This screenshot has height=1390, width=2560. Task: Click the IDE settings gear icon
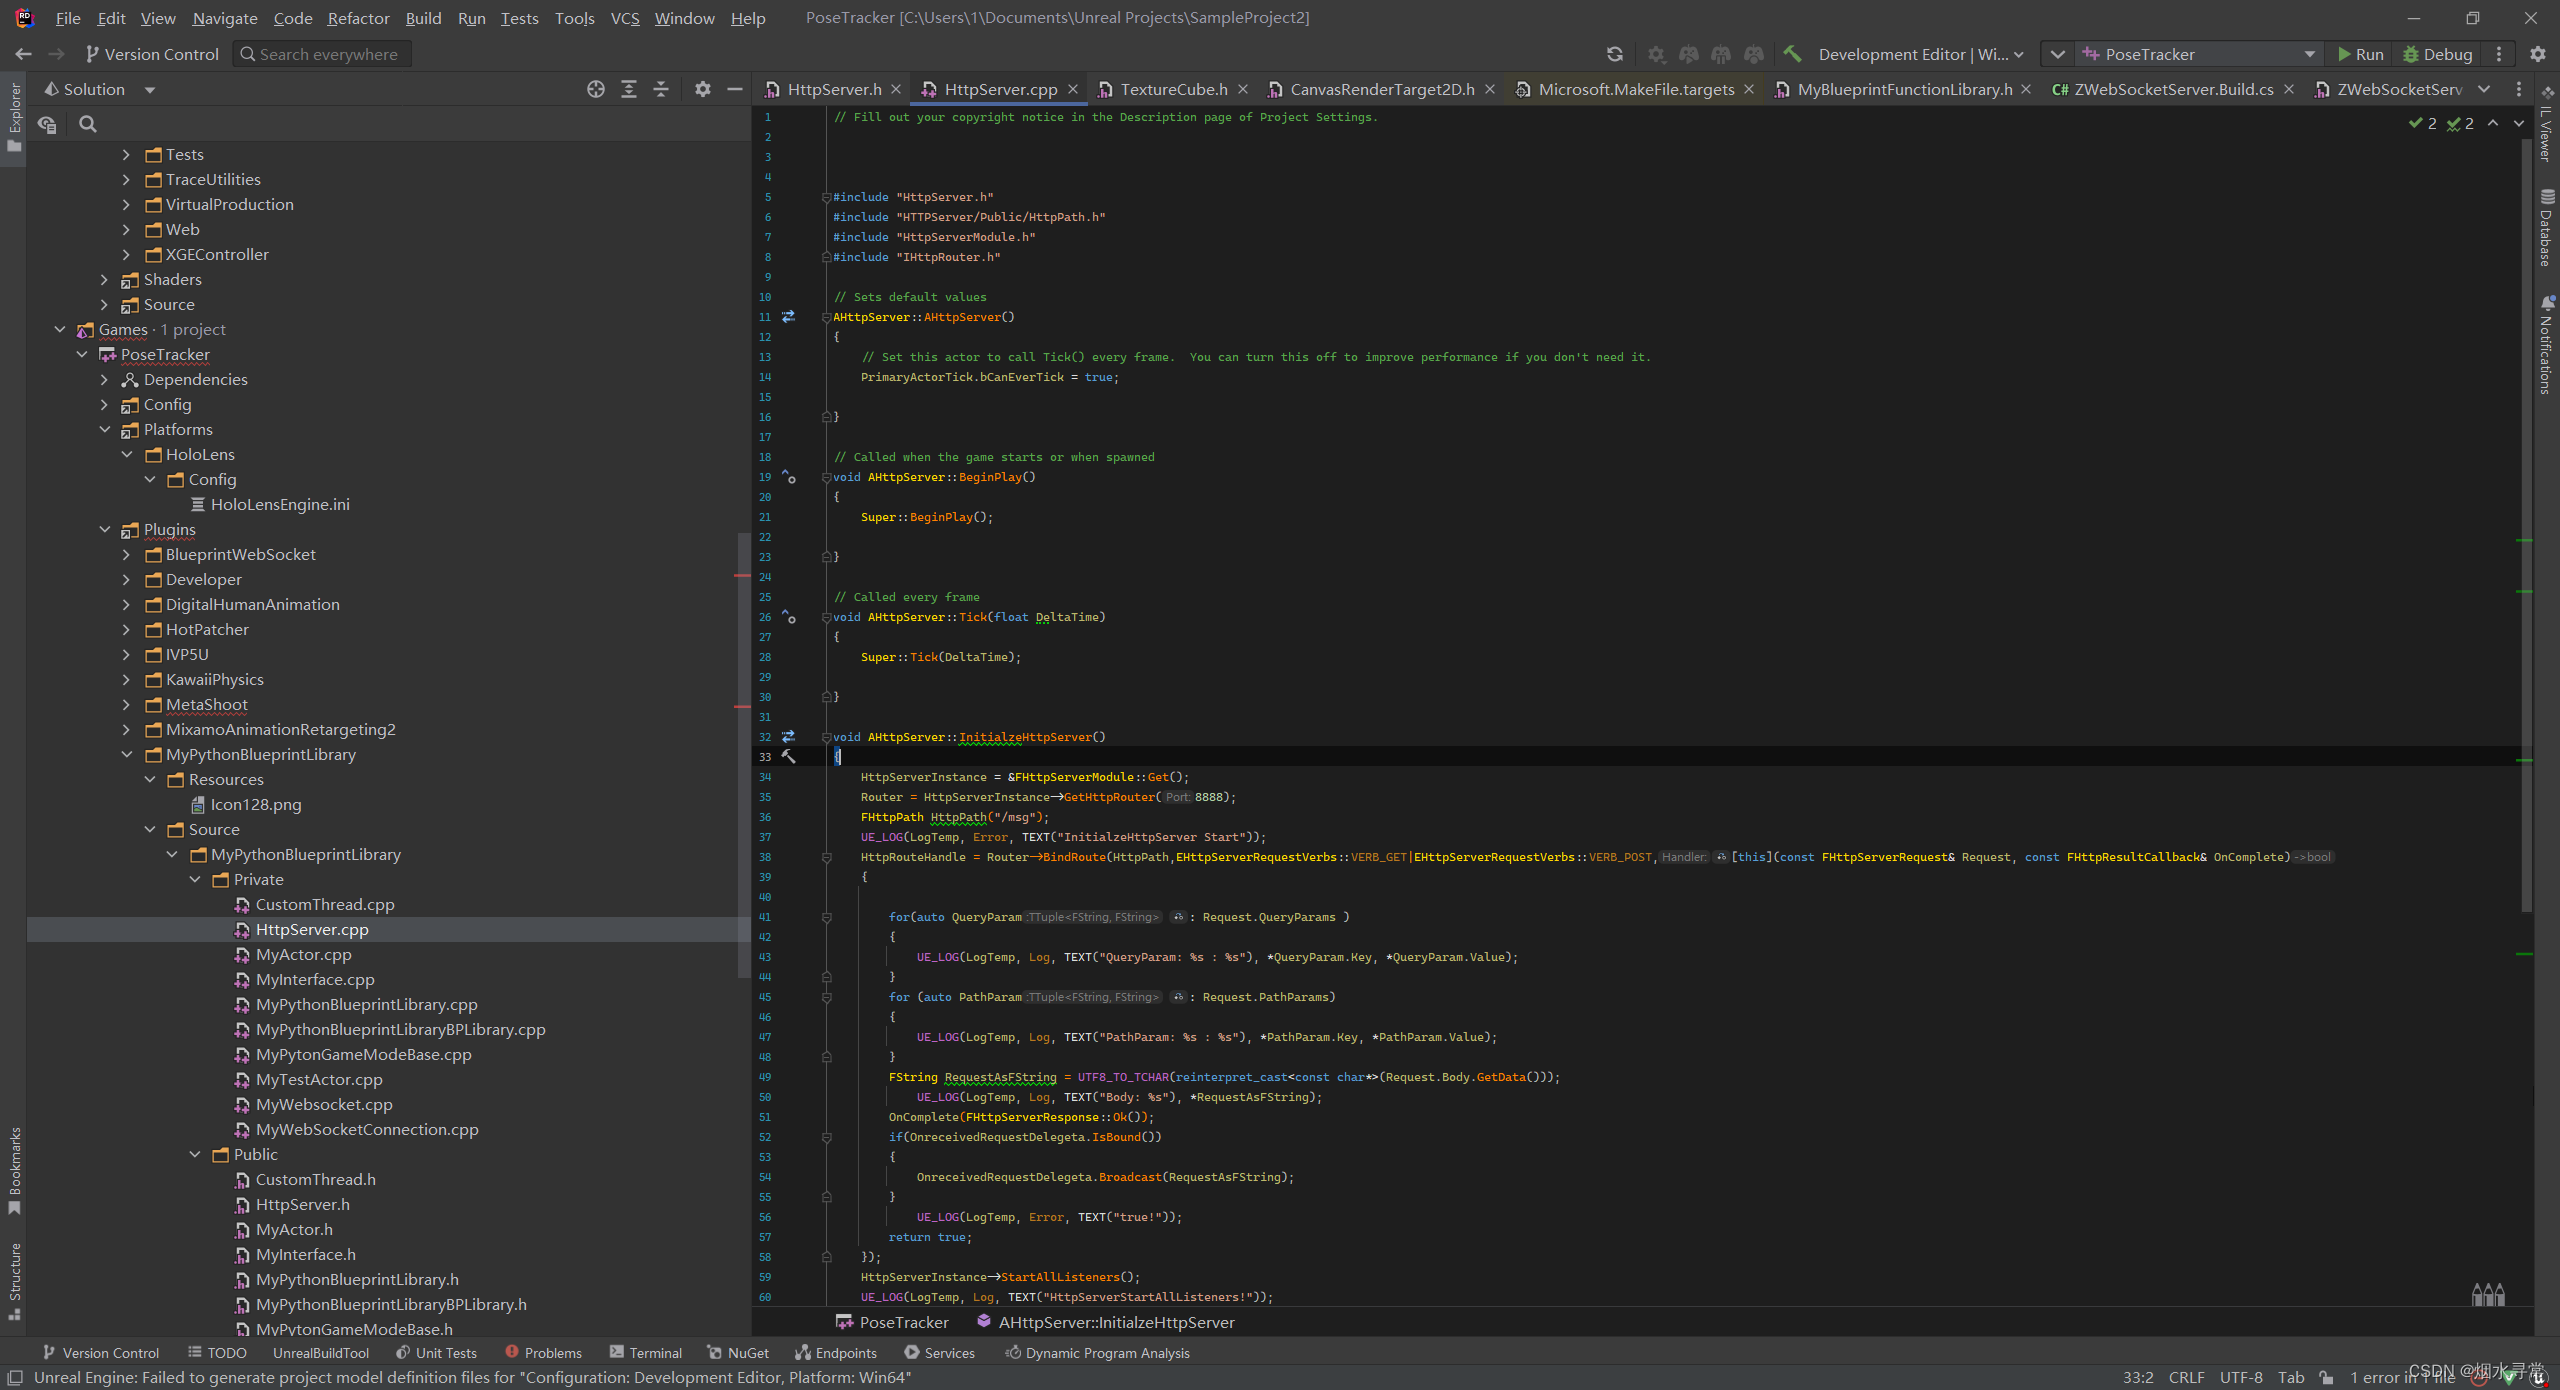pyautogui.click(x=2537, y=54)
